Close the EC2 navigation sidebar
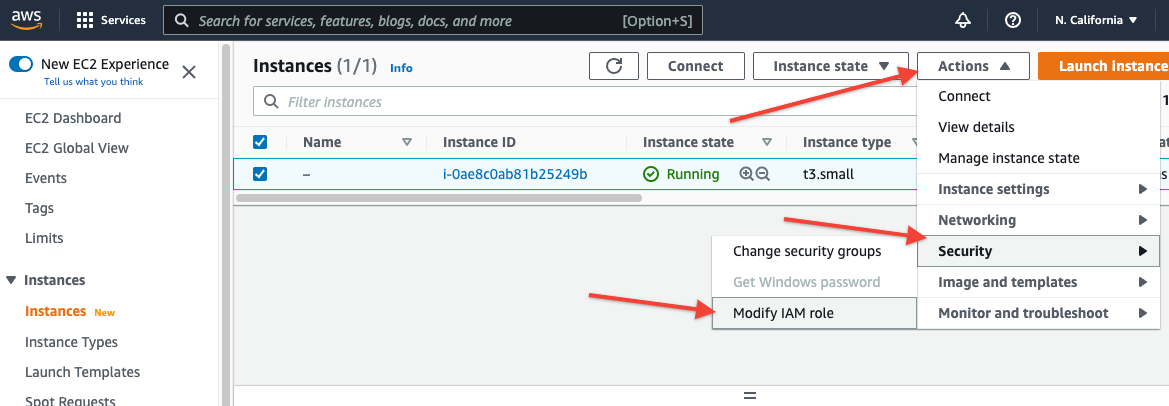1169x406 pixels. click(189, 72)
